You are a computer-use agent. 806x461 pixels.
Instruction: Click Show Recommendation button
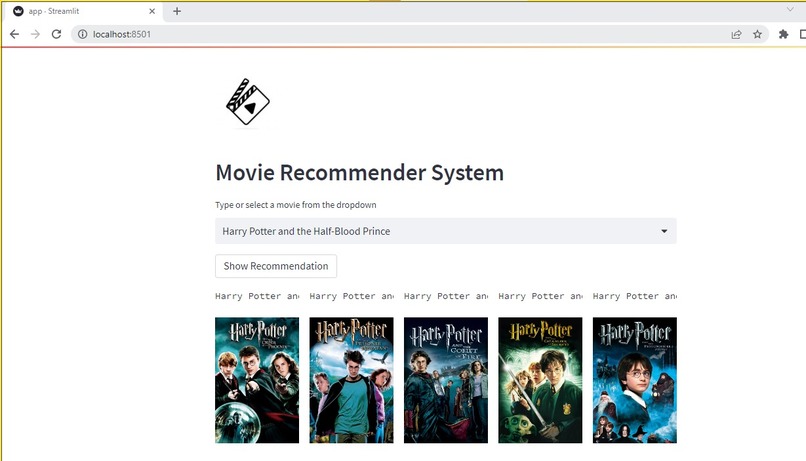(276, 266)
